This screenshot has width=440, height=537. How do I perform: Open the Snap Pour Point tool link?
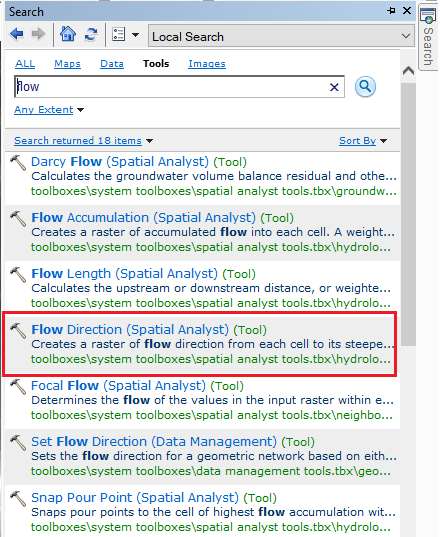(135, 497)
